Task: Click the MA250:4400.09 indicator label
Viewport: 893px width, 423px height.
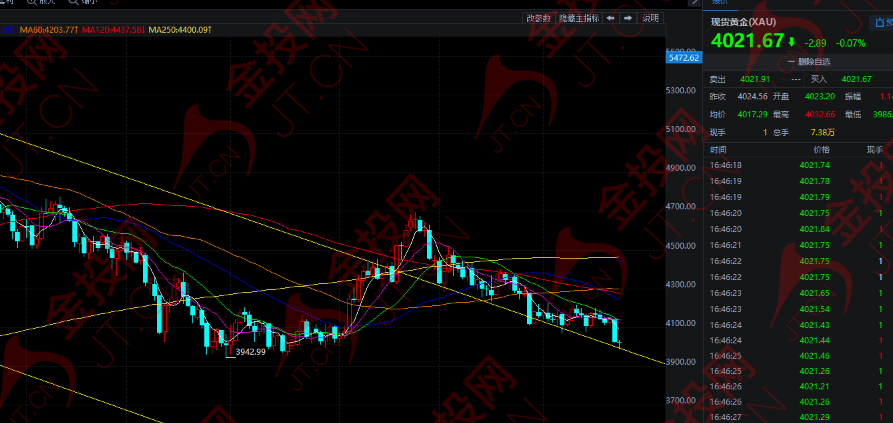Action: 180,29
